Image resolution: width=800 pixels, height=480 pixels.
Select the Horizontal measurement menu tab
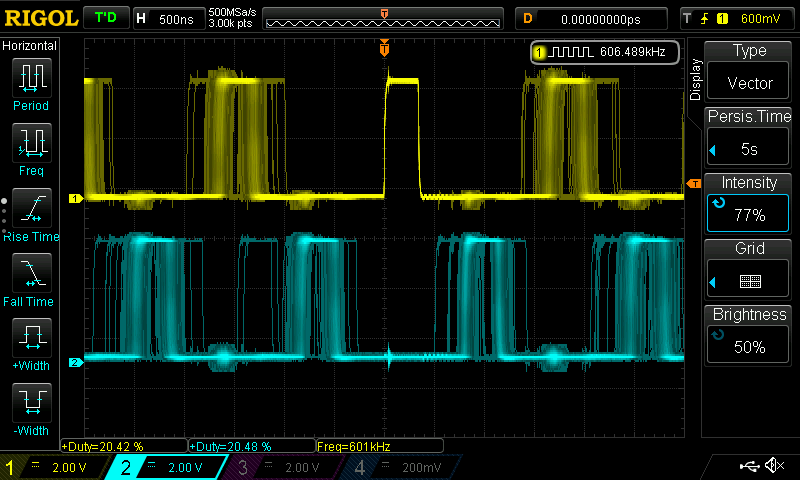[30, 46]
